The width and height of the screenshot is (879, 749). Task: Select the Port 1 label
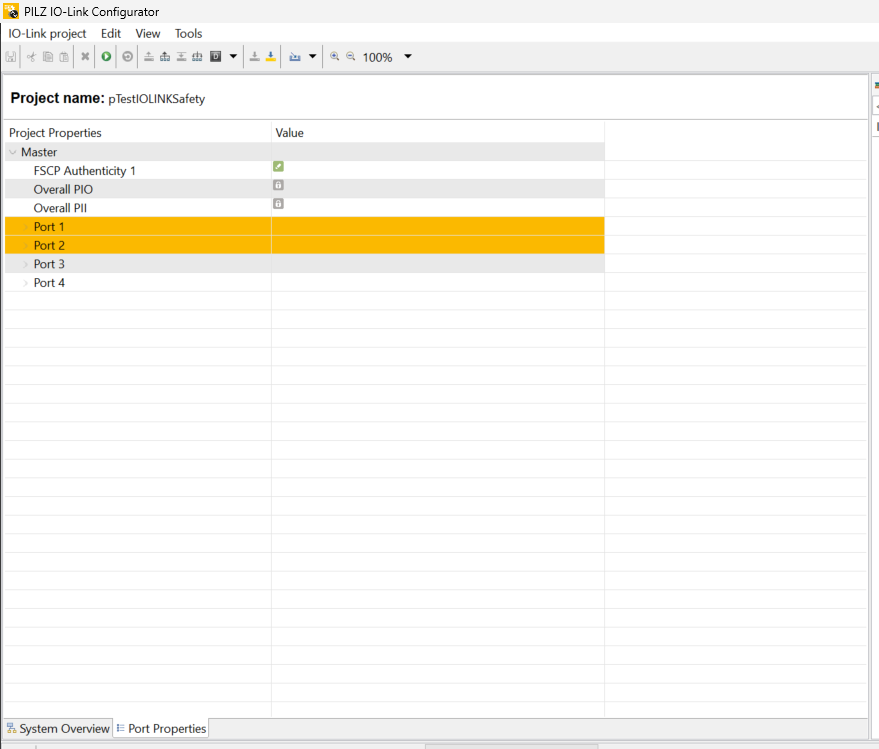49,226
